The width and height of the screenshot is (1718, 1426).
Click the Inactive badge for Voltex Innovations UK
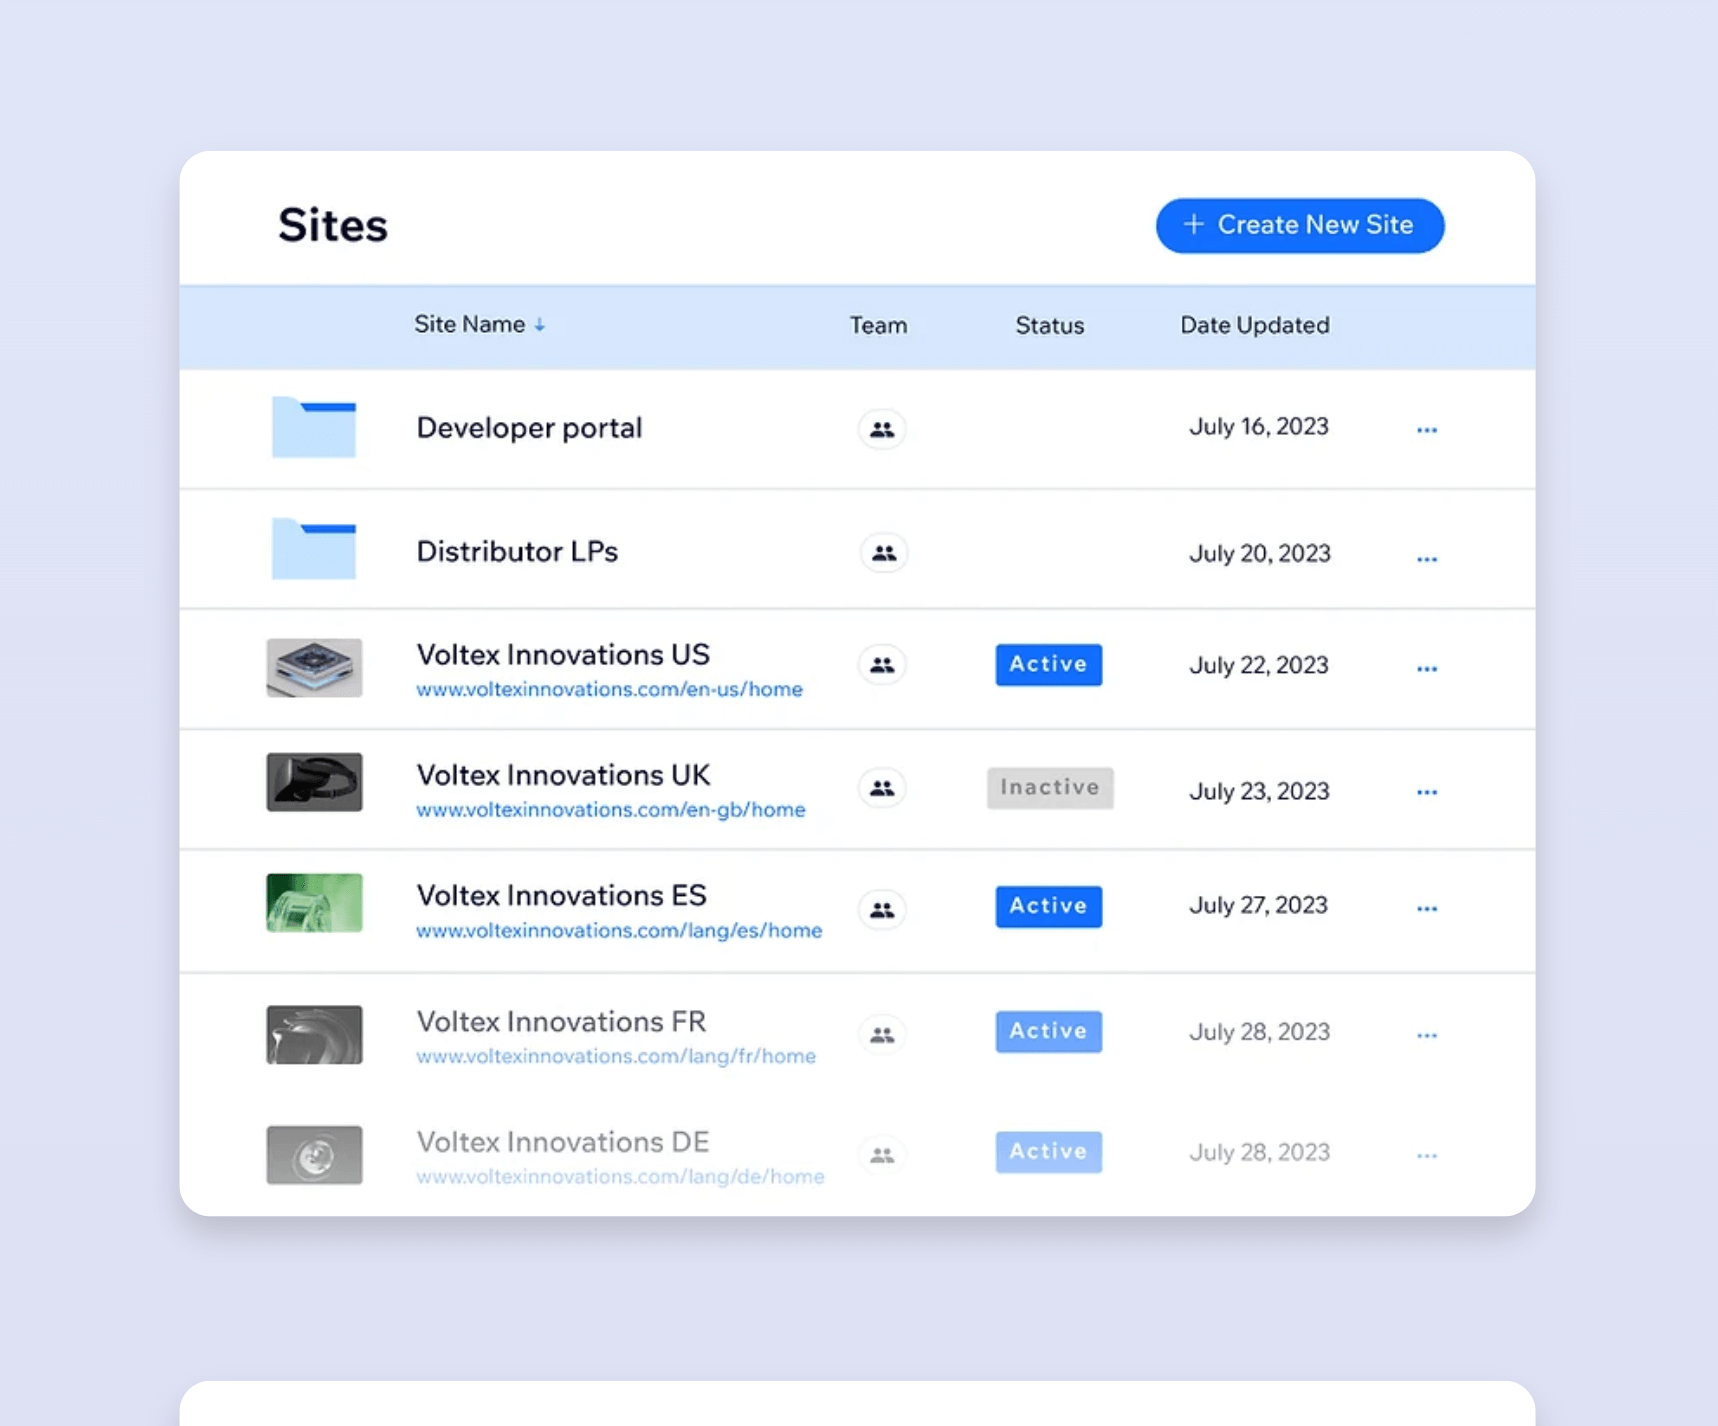tap(1049, 788)
